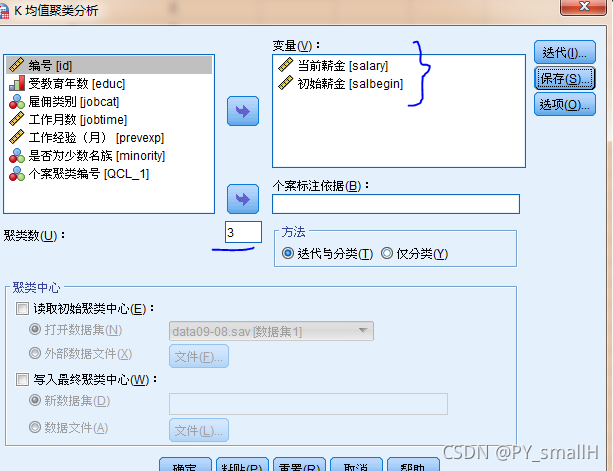Choose the 迭代与分类 radio option

click(x=288, y=253)
